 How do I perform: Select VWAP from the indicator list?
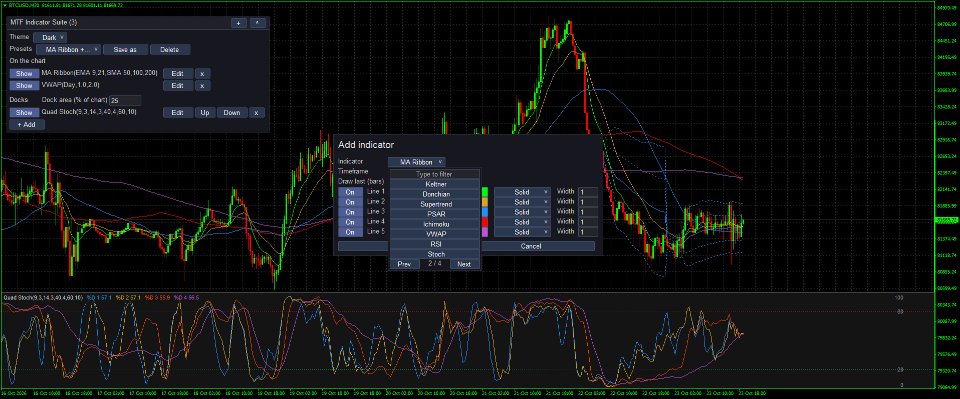434,234
